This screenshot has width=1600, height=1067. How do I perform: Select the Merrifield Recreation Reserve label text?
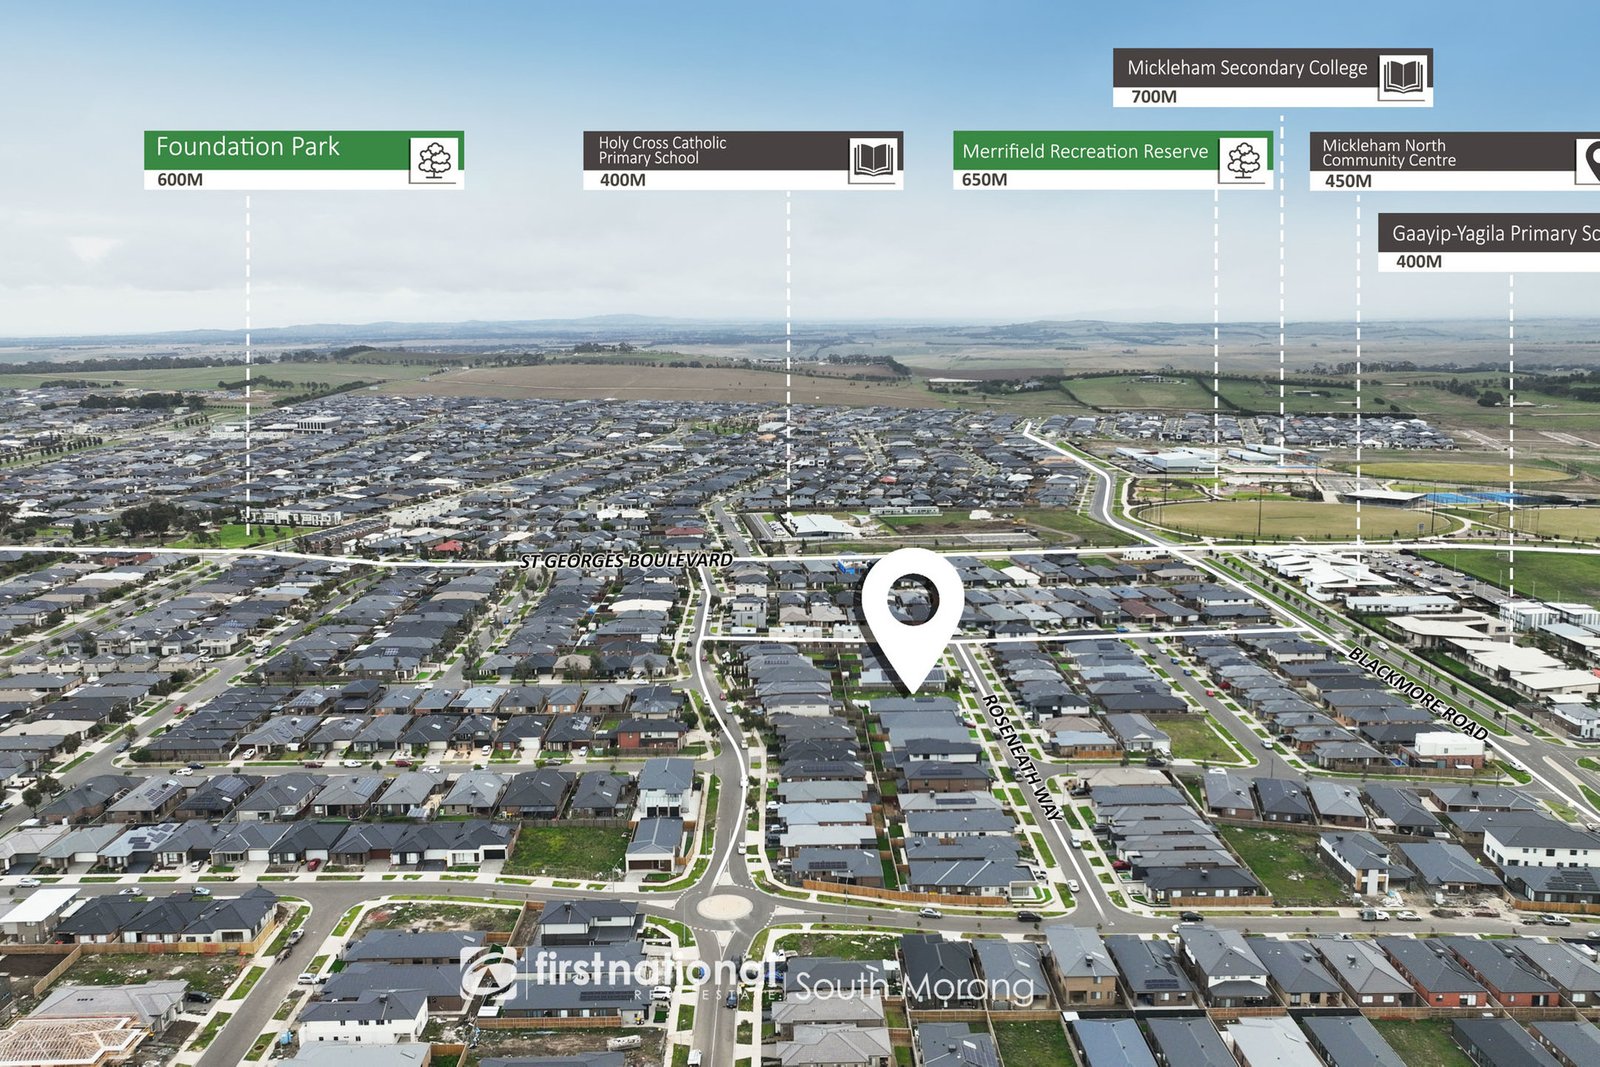(1085, 152)
